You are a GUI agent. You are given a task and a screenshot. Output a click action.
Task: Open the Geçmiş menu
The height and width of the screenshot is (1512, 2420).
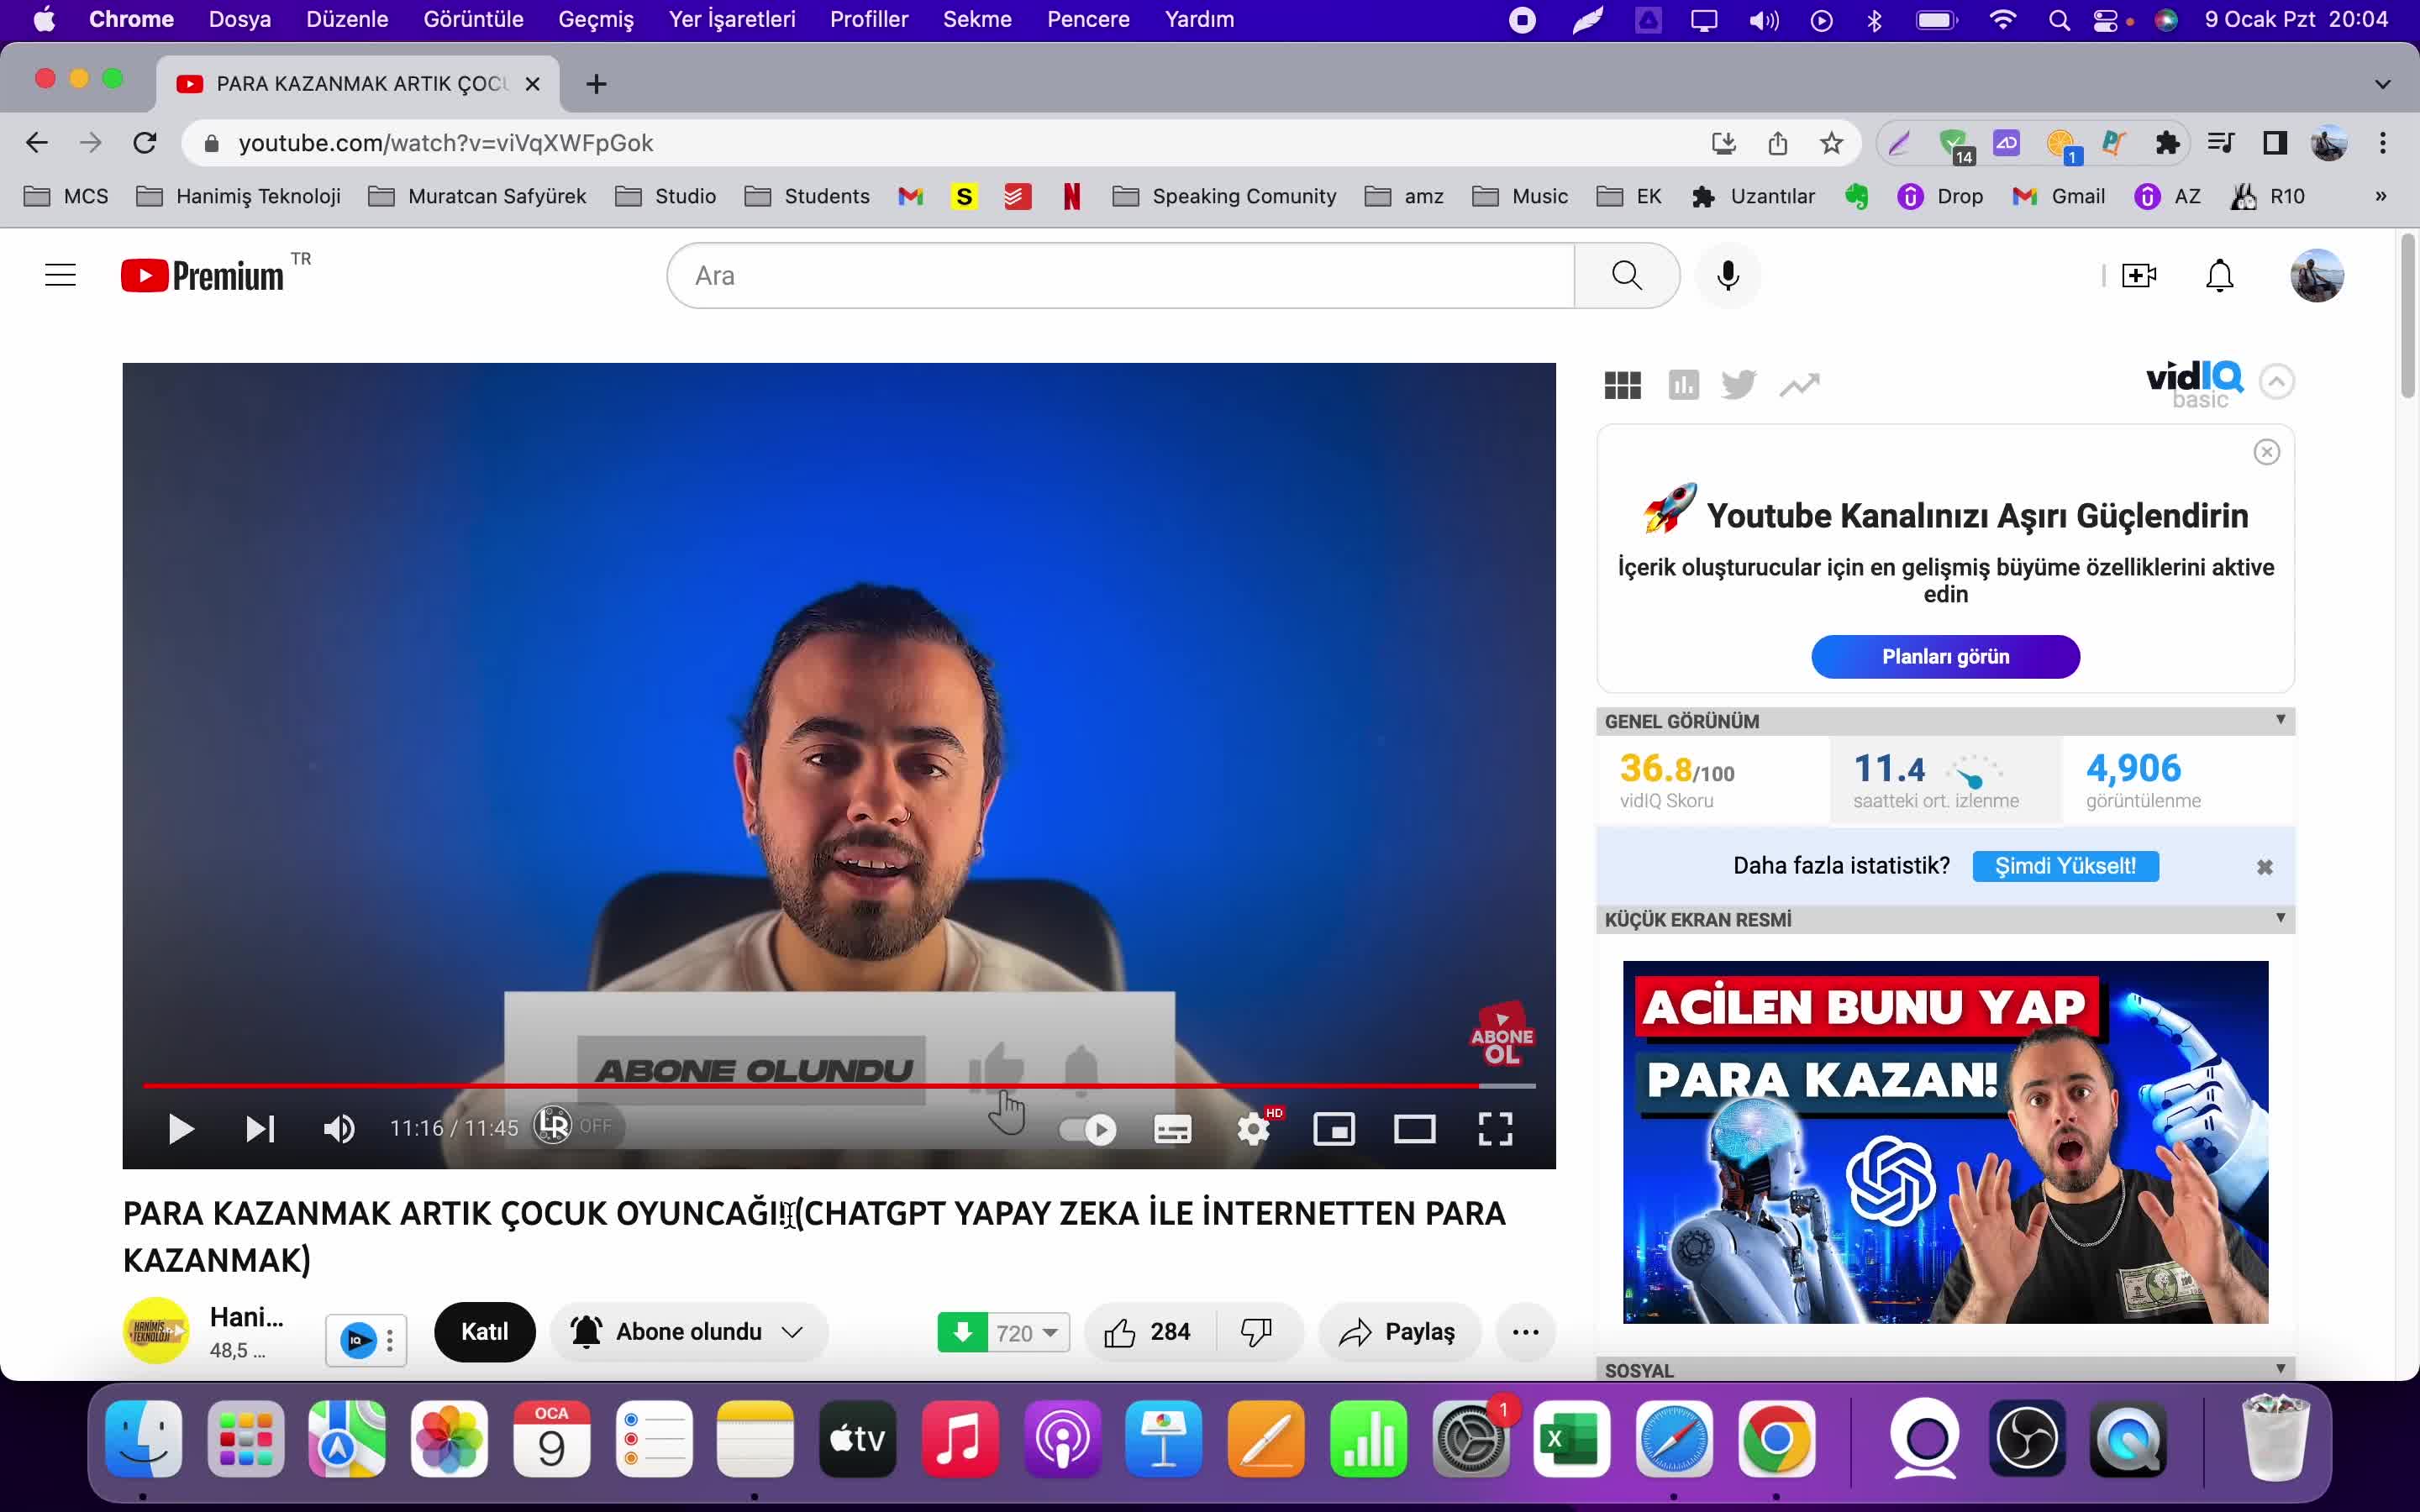596,19
